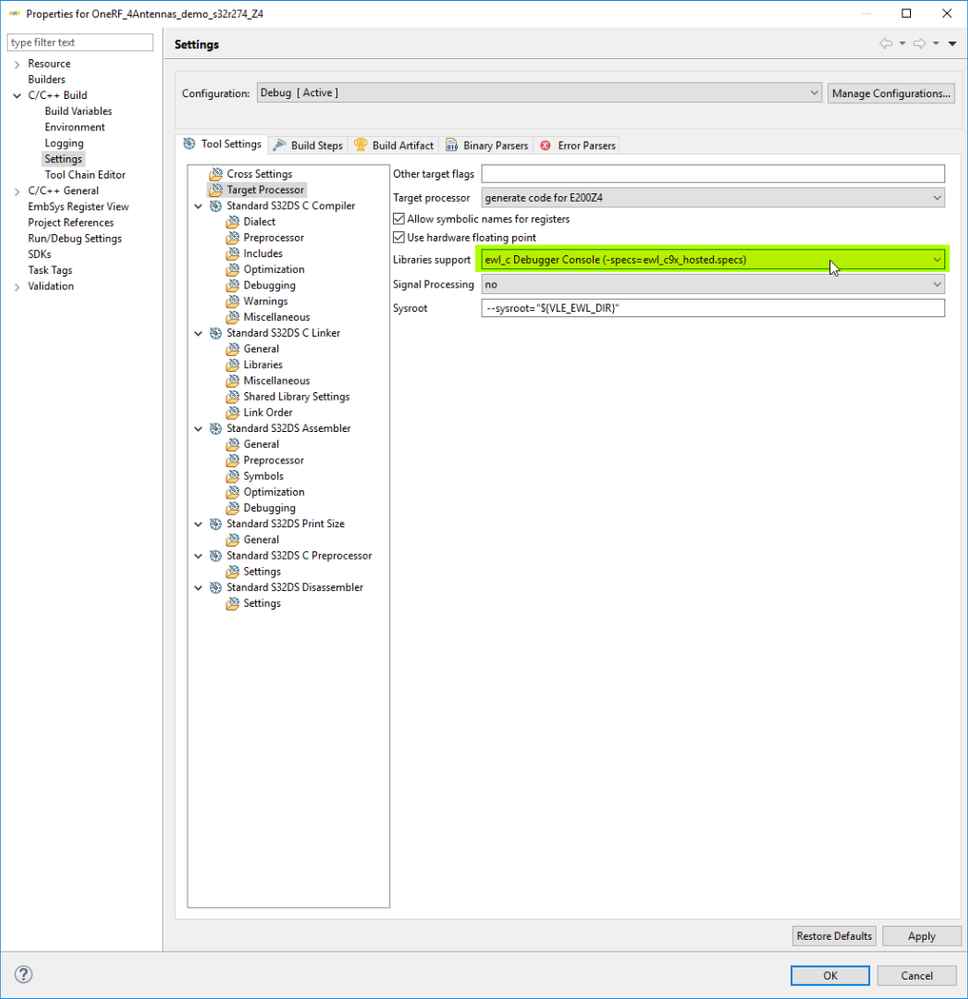This screenshot has height=999, width=968.
Task: Open the help question mark icon
Action: point(24,974)
